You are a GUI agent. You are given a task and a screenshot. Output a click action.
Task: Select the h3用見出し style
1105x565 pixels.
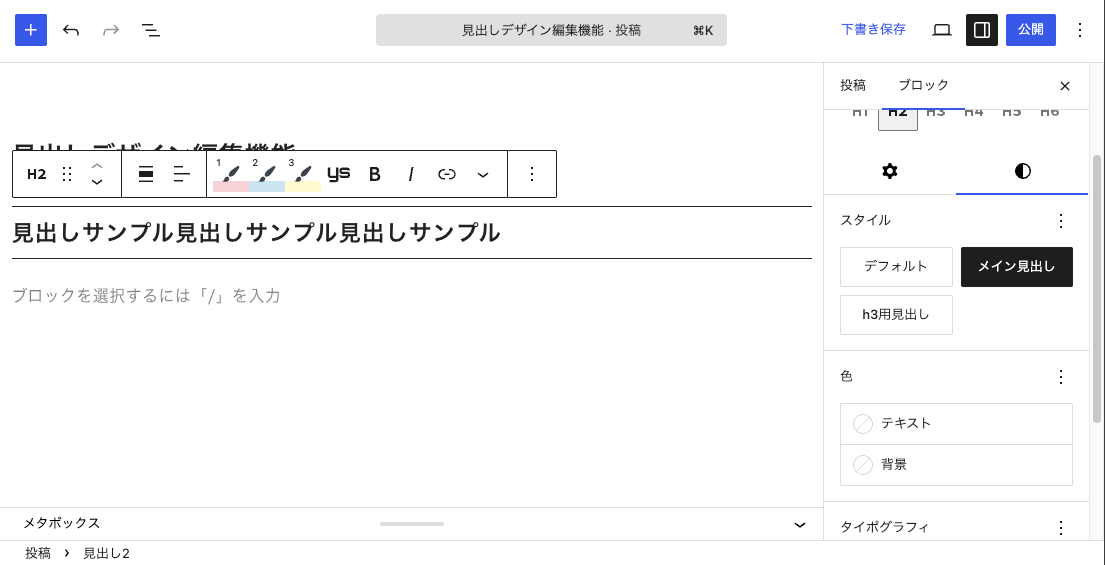tap(896, 315)
